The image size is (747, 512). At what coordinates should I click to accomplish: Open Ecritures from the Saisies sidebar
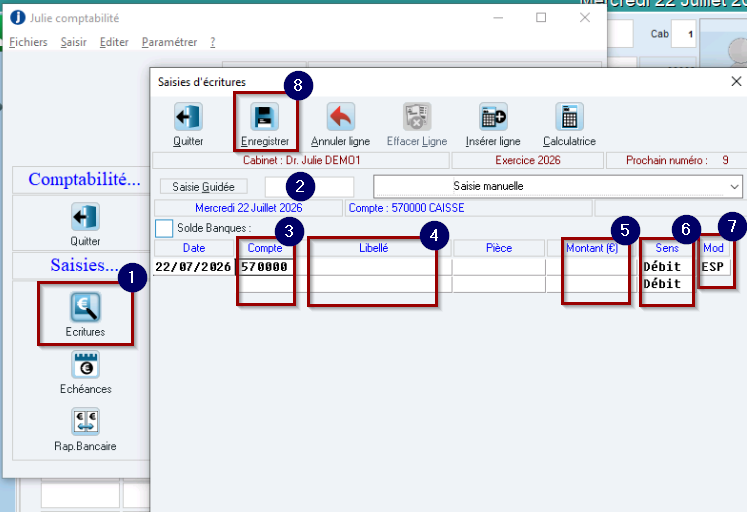point(85,307)
